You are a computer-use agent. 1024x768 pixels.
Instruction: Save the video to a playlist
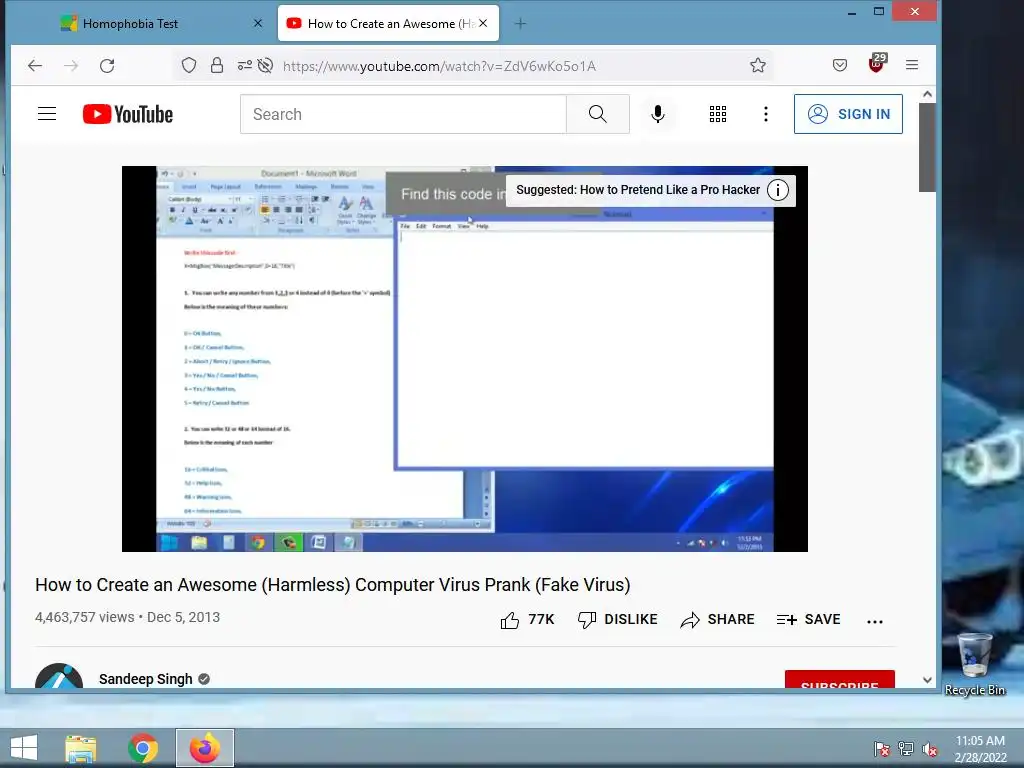pos(808,620)
